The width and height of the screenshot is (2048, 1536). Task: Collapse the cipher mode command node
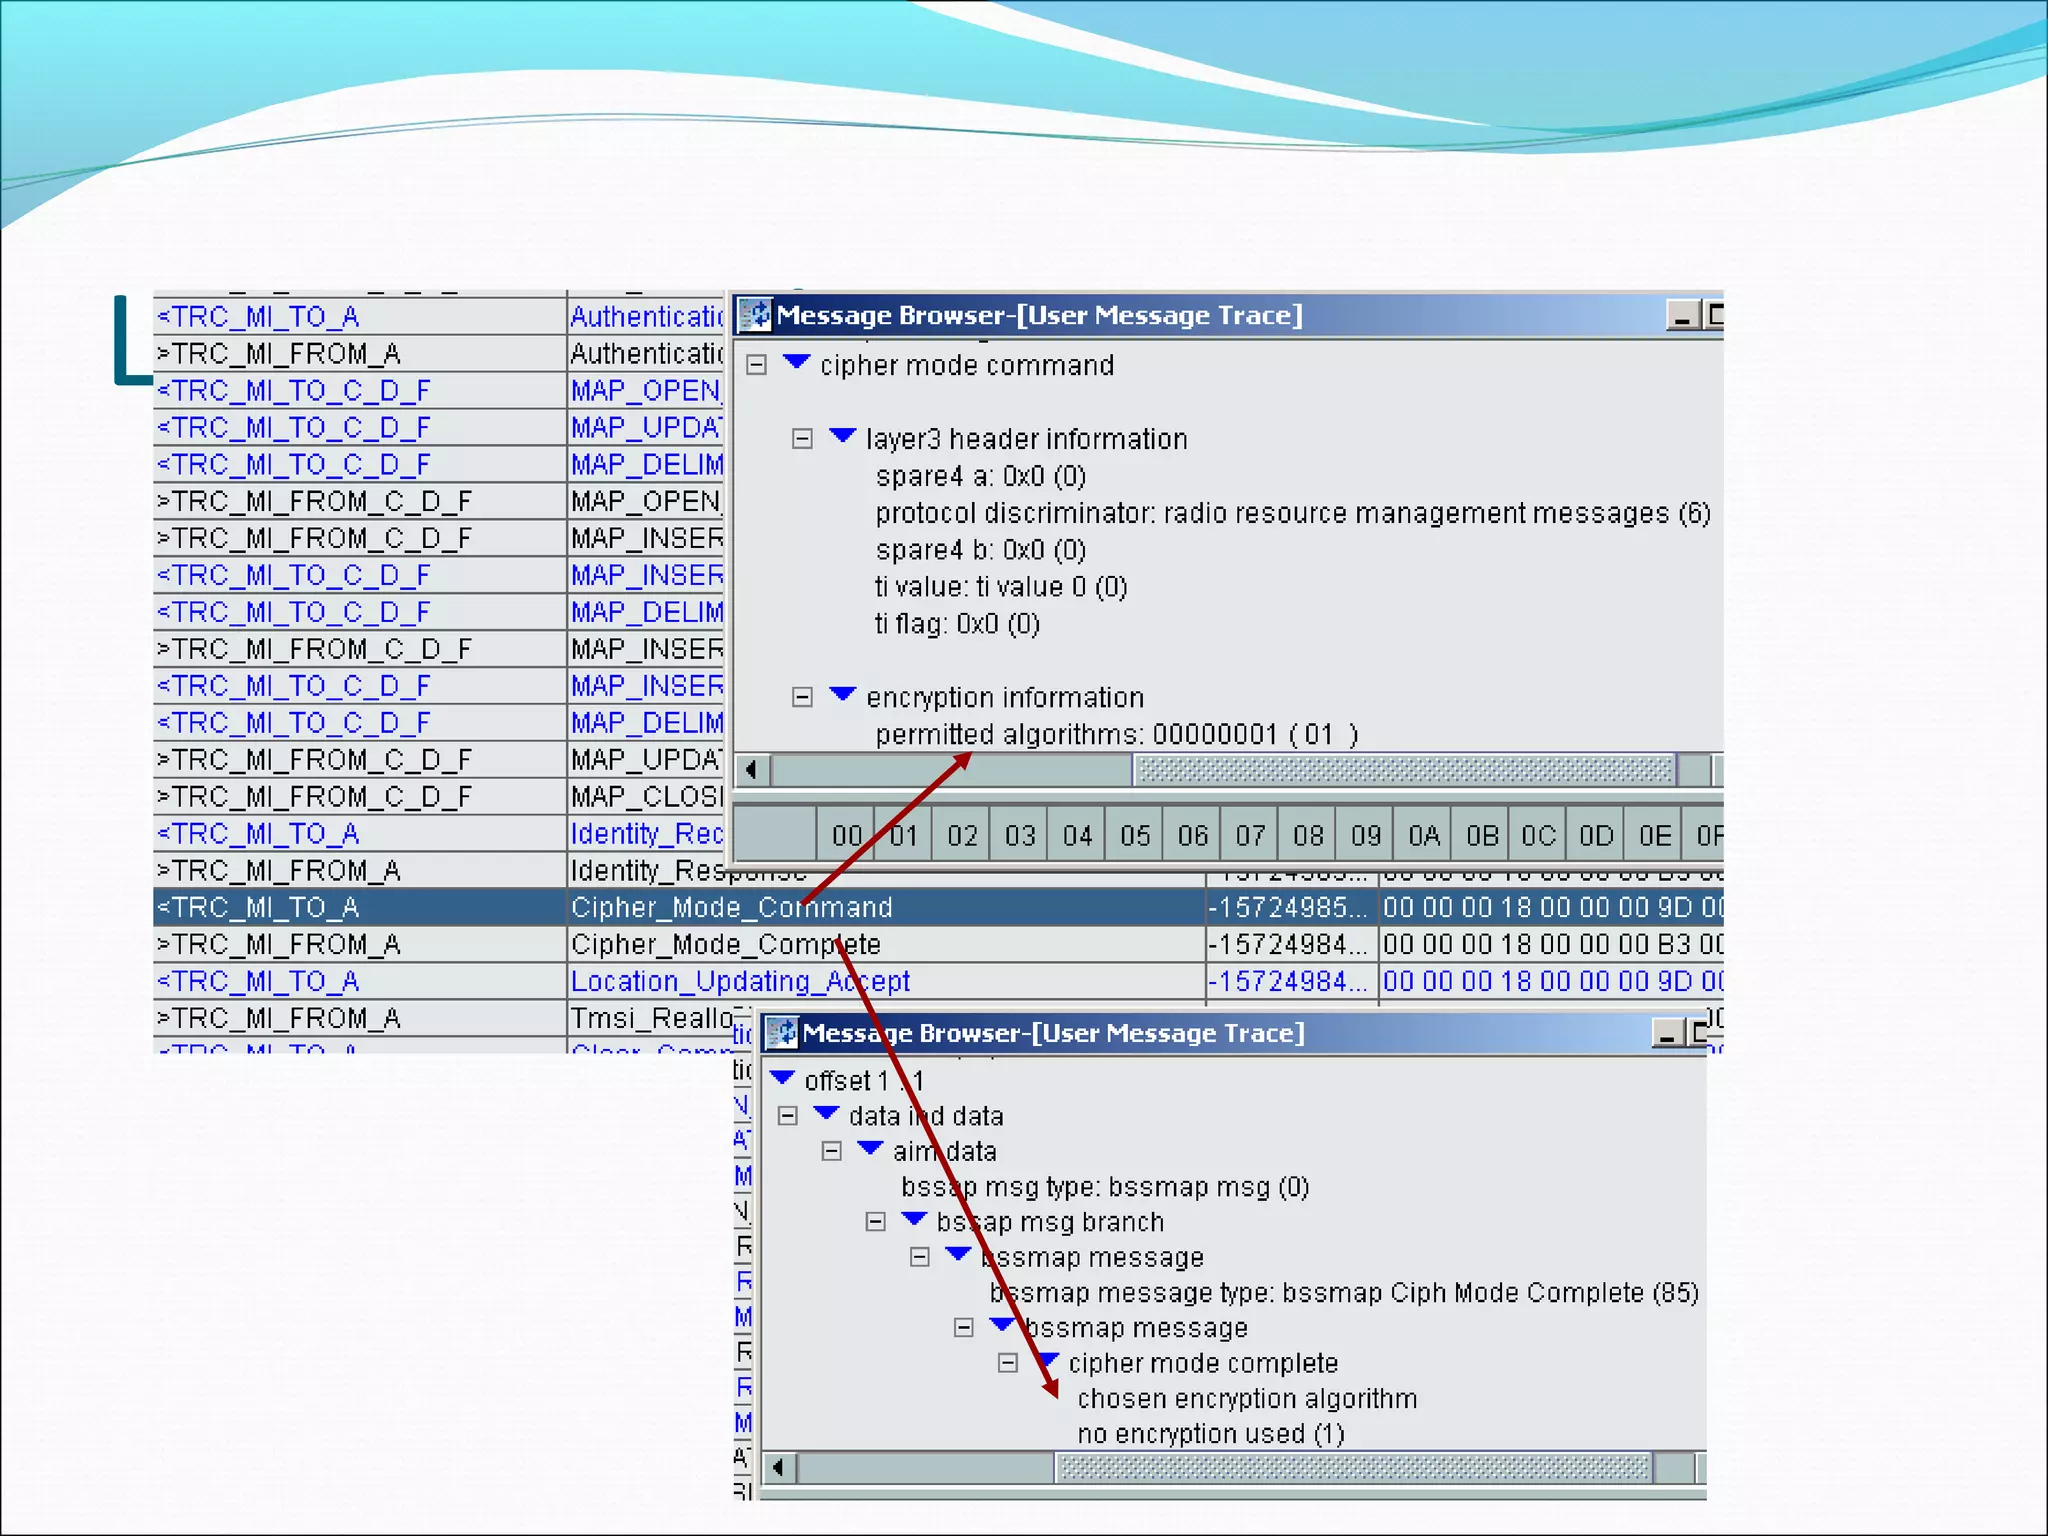757,365
